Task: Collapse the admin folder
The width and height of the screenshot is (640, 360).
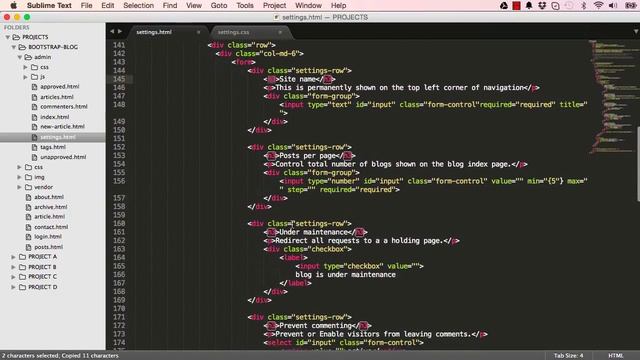Action: (x=20, y=57)
